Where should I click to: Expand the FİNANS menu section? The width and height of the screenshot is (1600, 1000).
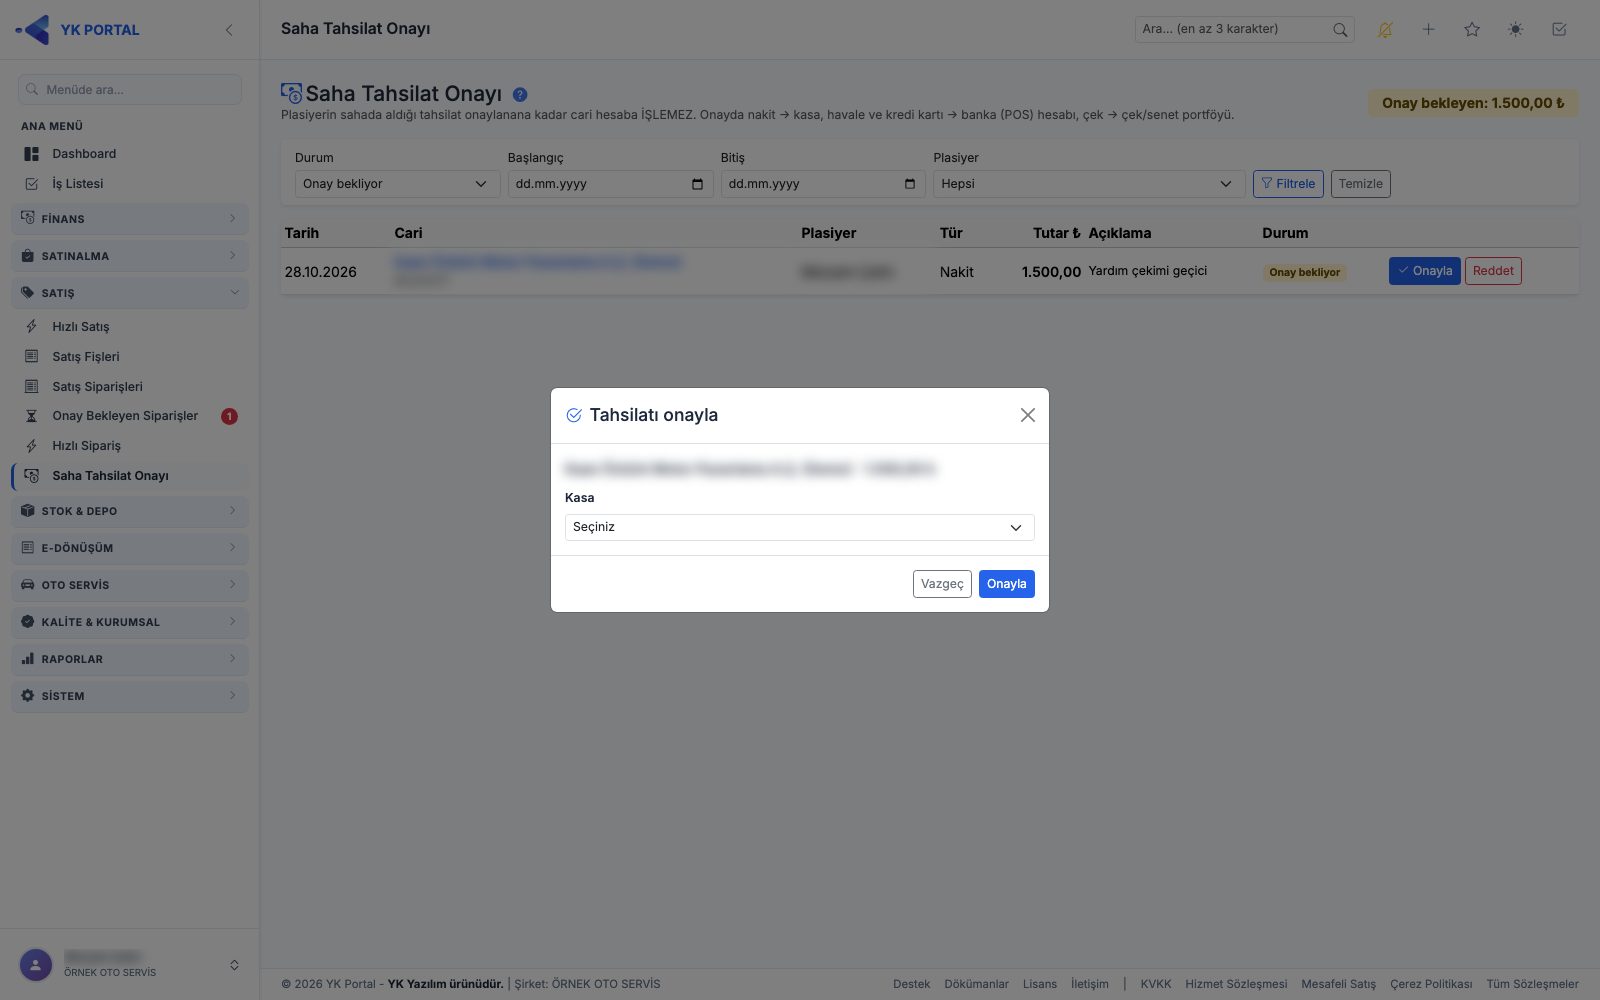(130, 219)
